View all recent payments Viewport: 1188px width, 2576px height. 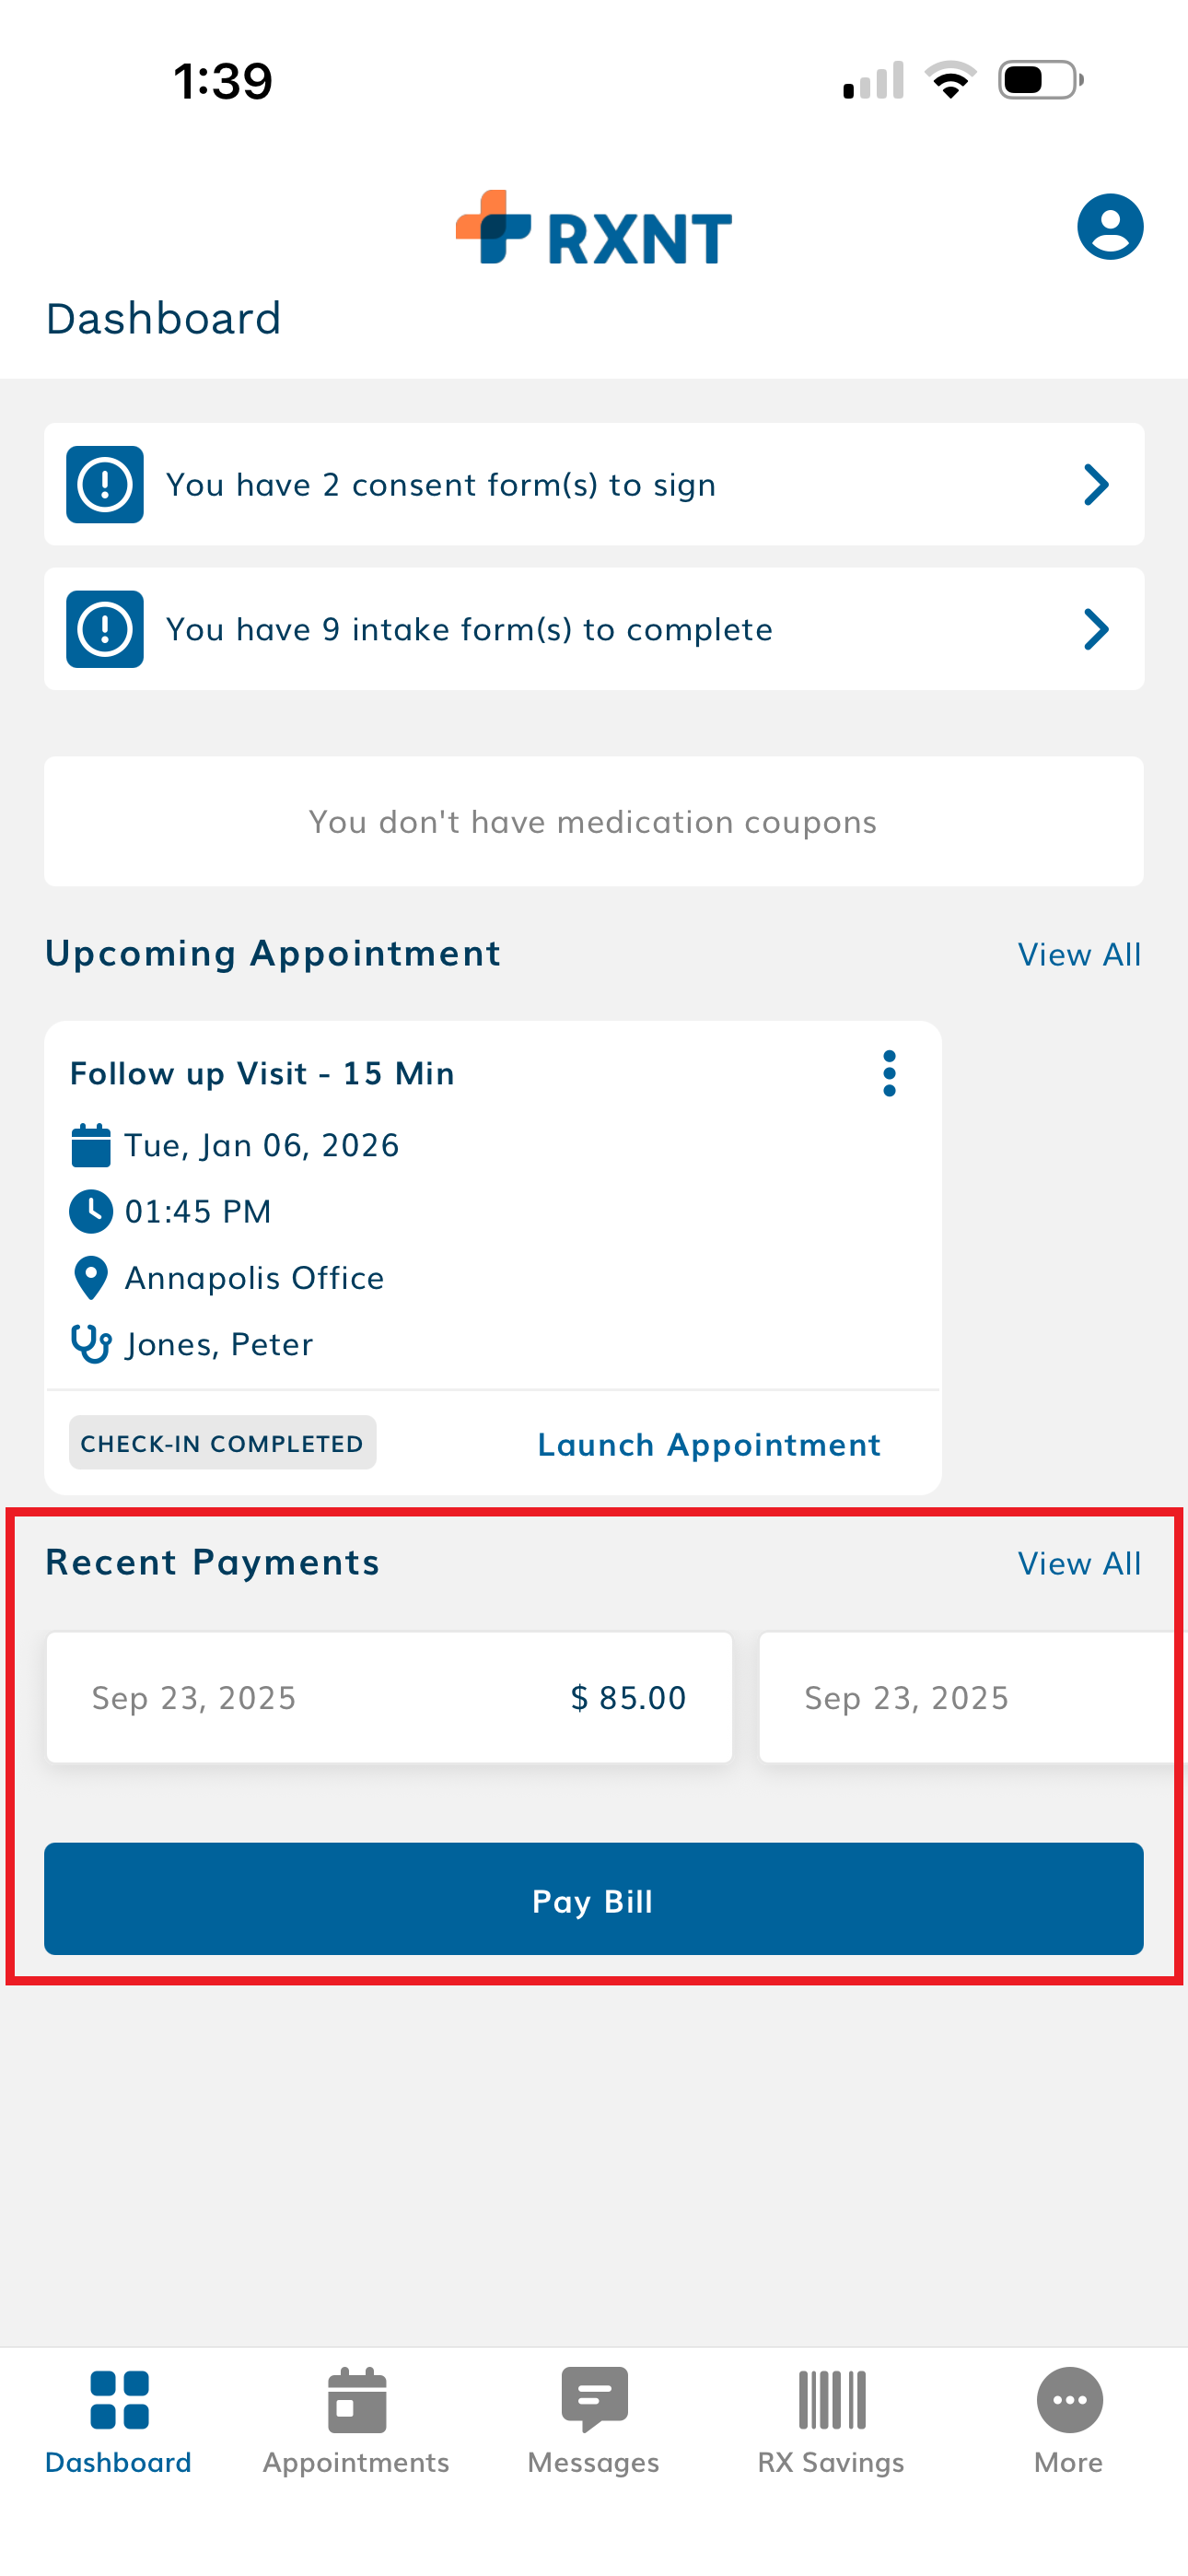[1079, 1564]
